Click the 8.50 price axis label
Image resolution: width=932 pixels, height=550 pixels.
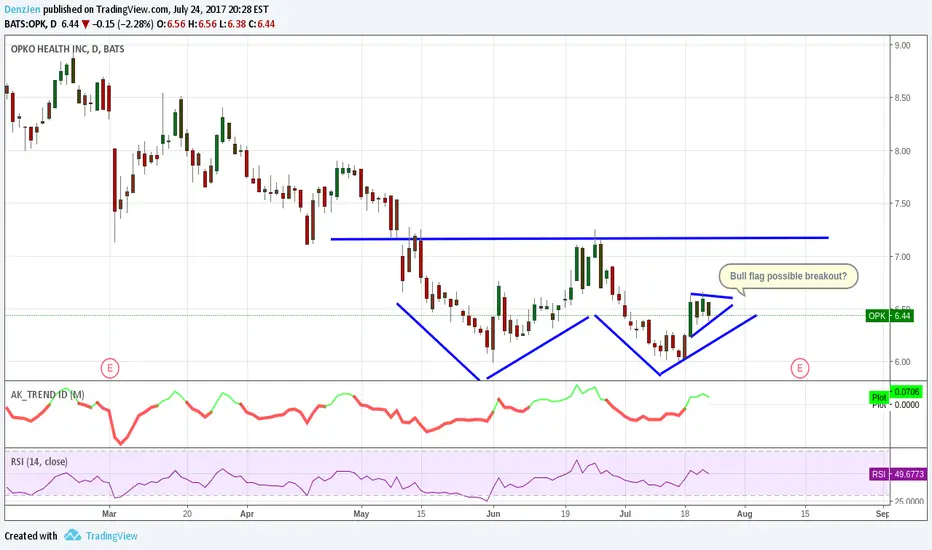coord(902,98)
